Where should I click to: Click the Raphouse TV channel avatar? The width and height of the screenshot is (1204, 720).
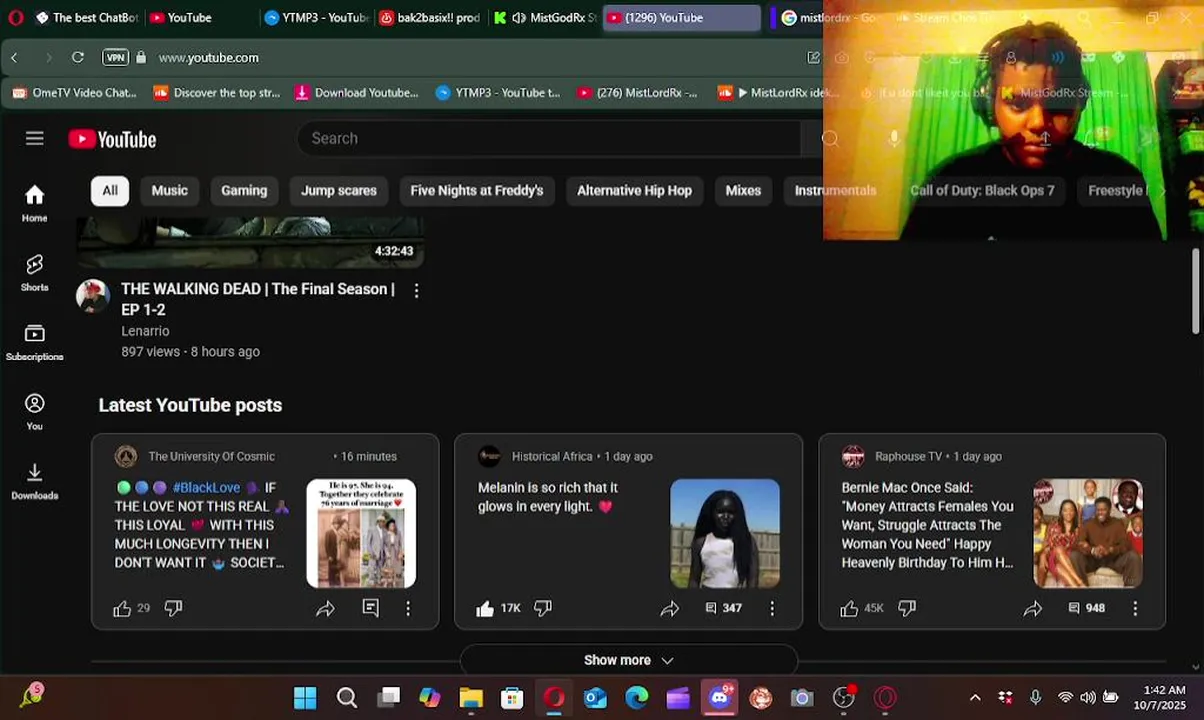point(853,456)
